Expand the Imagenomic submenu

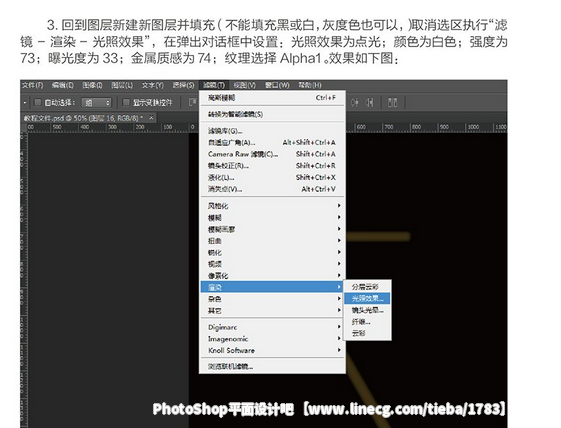(272, 339)
